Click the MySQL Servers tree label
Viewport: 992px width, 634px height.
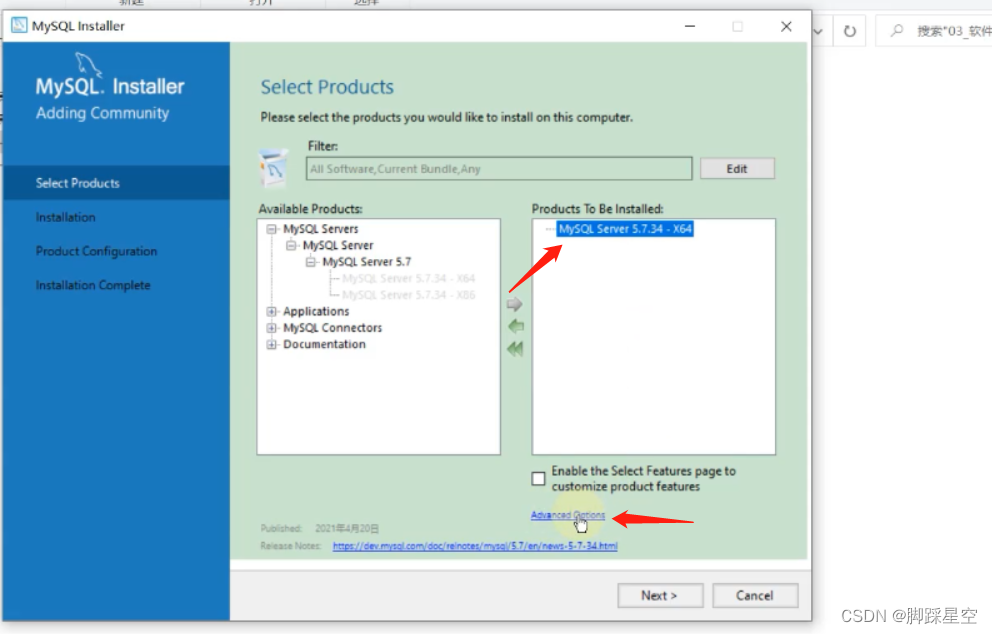point(321,229)
